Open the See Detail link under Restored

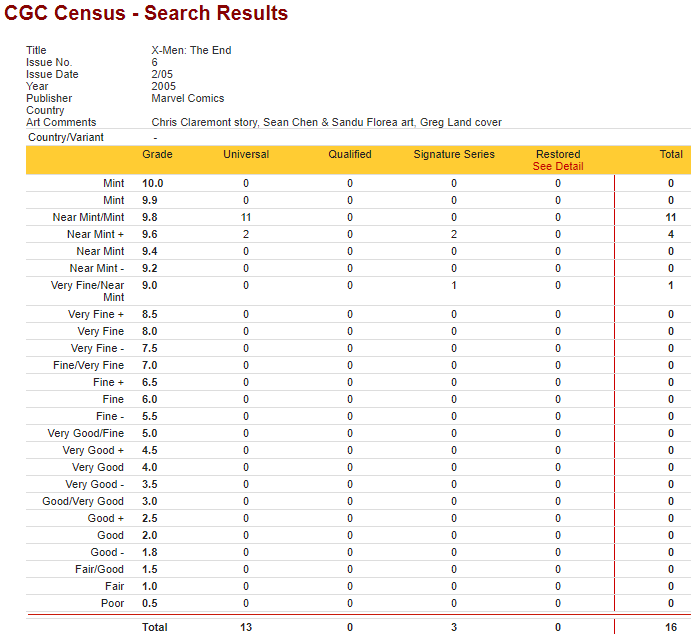click(558, 167)
